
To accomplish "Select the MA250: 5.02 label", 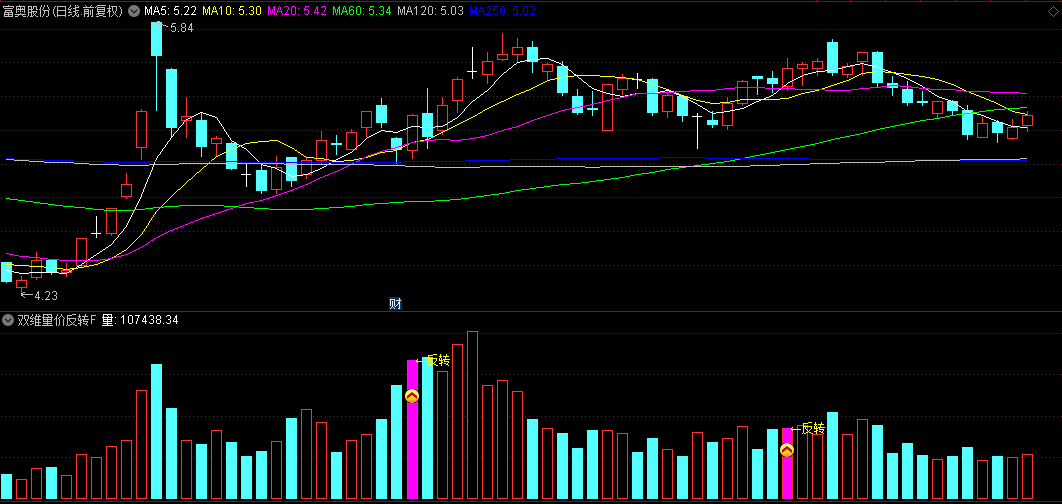I will click(503, 11).
